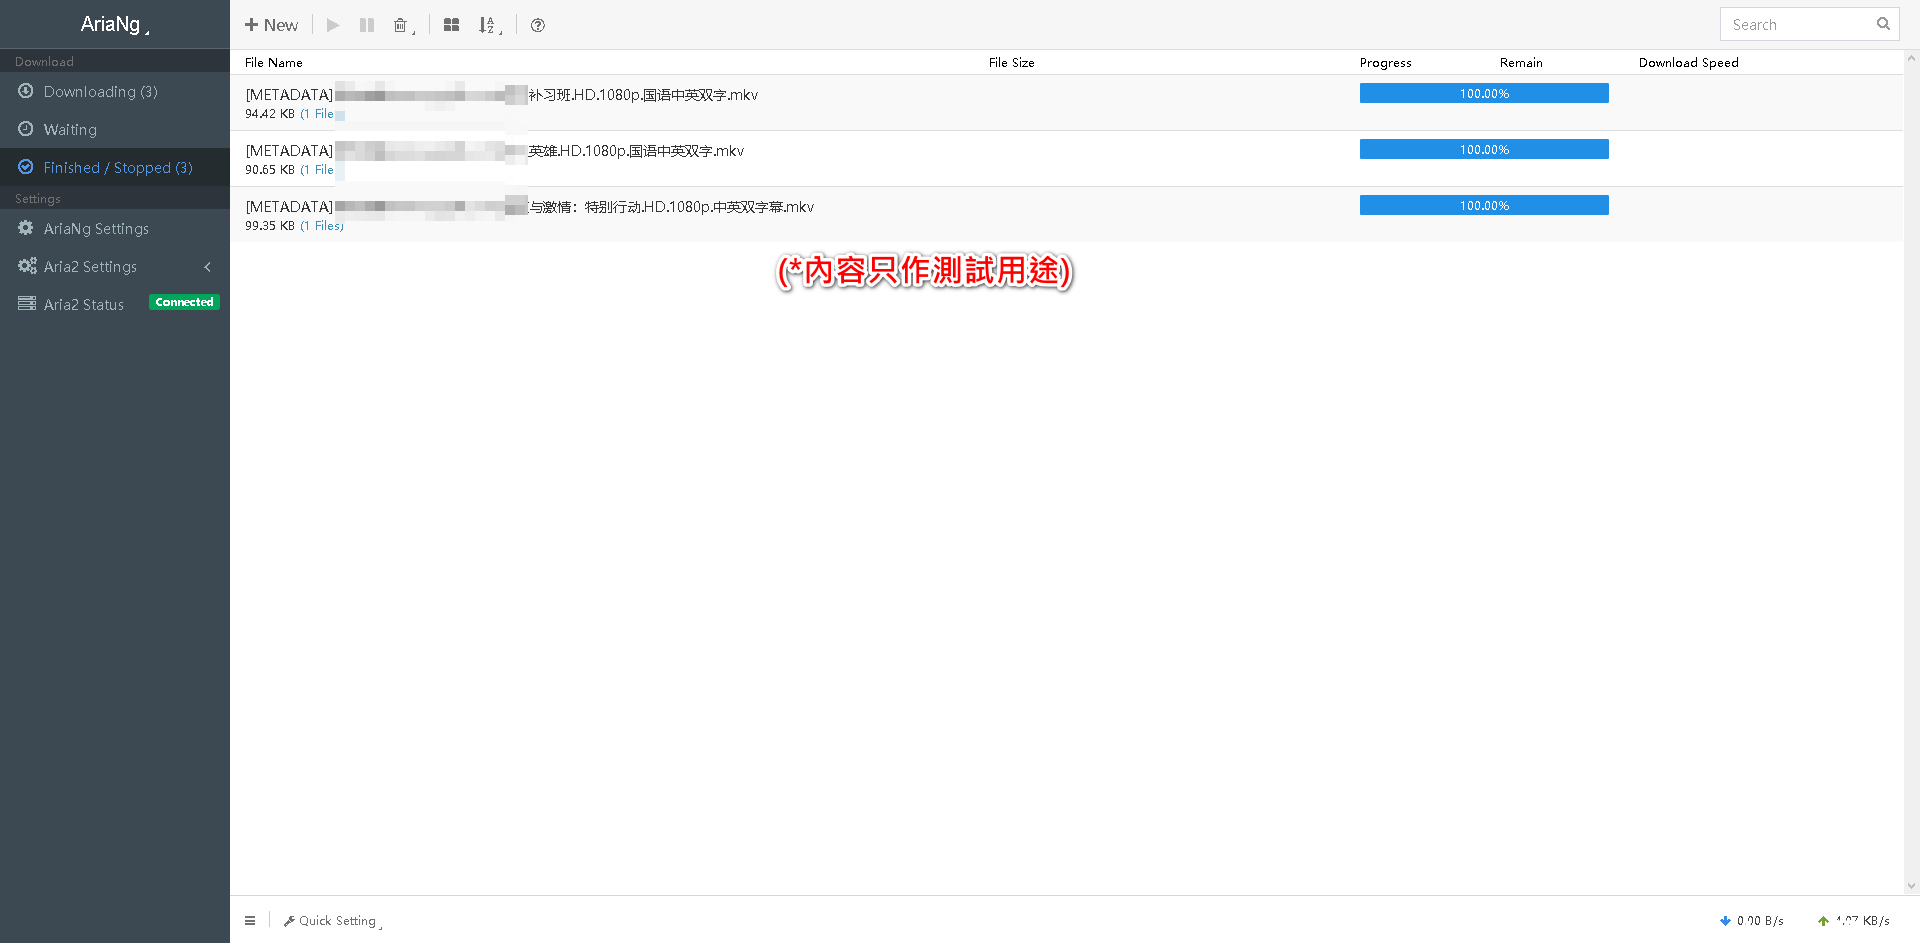The width and height of the screenshot is (1920, 943).
Task: Click the search magnifier icon
Action: coord(1883,24)
